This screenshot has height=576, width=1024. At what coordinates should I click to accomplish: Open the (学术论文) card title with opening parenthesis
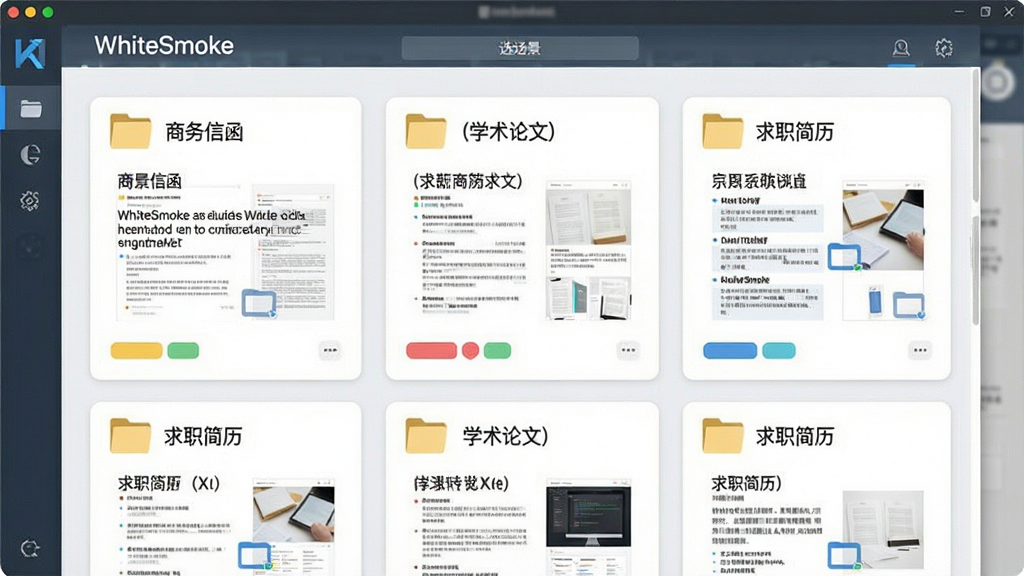[509, 131]
